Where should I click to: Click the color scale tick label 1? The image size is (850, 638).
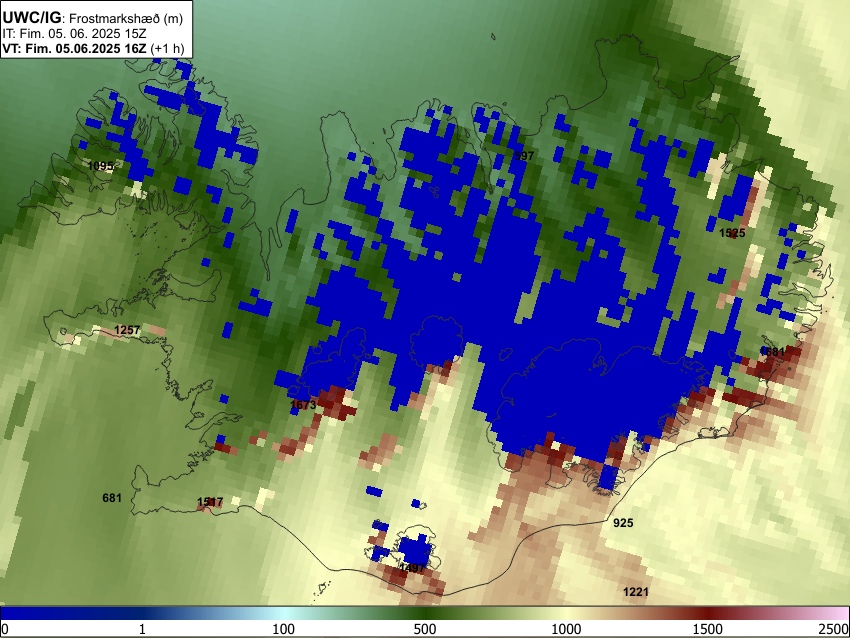click(142, 629)
